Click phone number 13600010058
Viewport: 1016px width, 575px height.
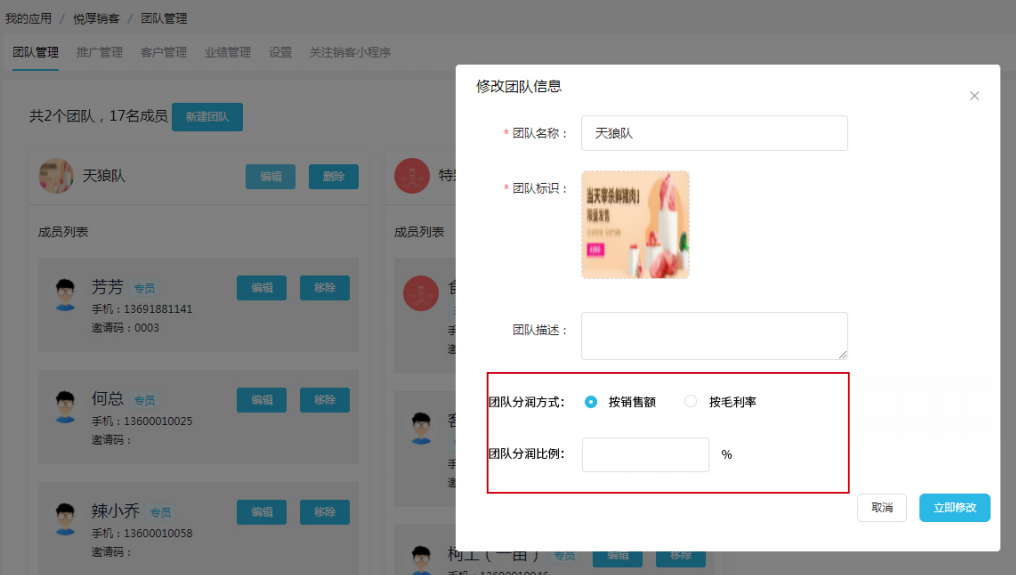pos(158,534)
